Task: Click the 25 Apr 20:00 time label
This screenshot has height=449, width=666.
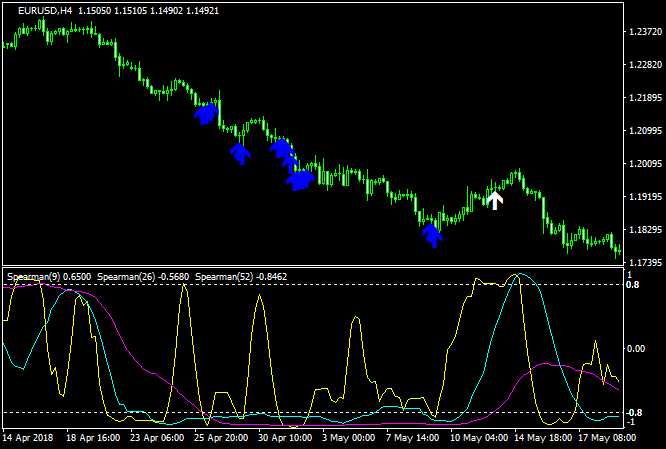Action: tap(221, 438)
